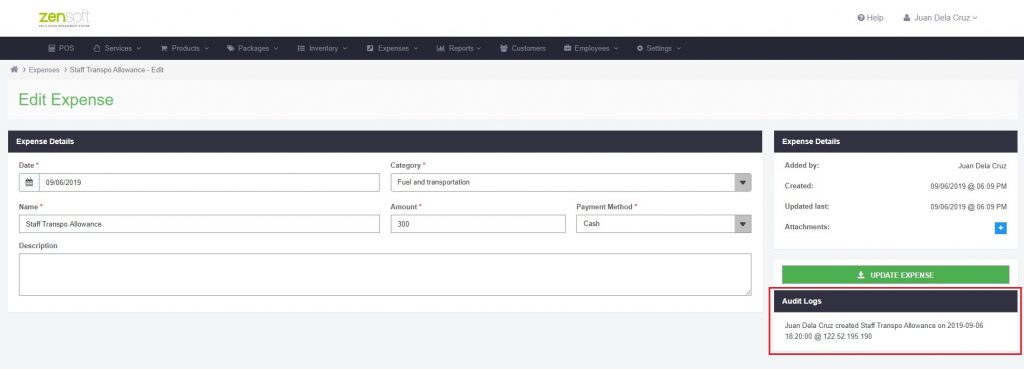Click the Date field showing 09/06/2019
This screenshot has width=1024, height=369.
pyautogui.click(x=209, y=182)
